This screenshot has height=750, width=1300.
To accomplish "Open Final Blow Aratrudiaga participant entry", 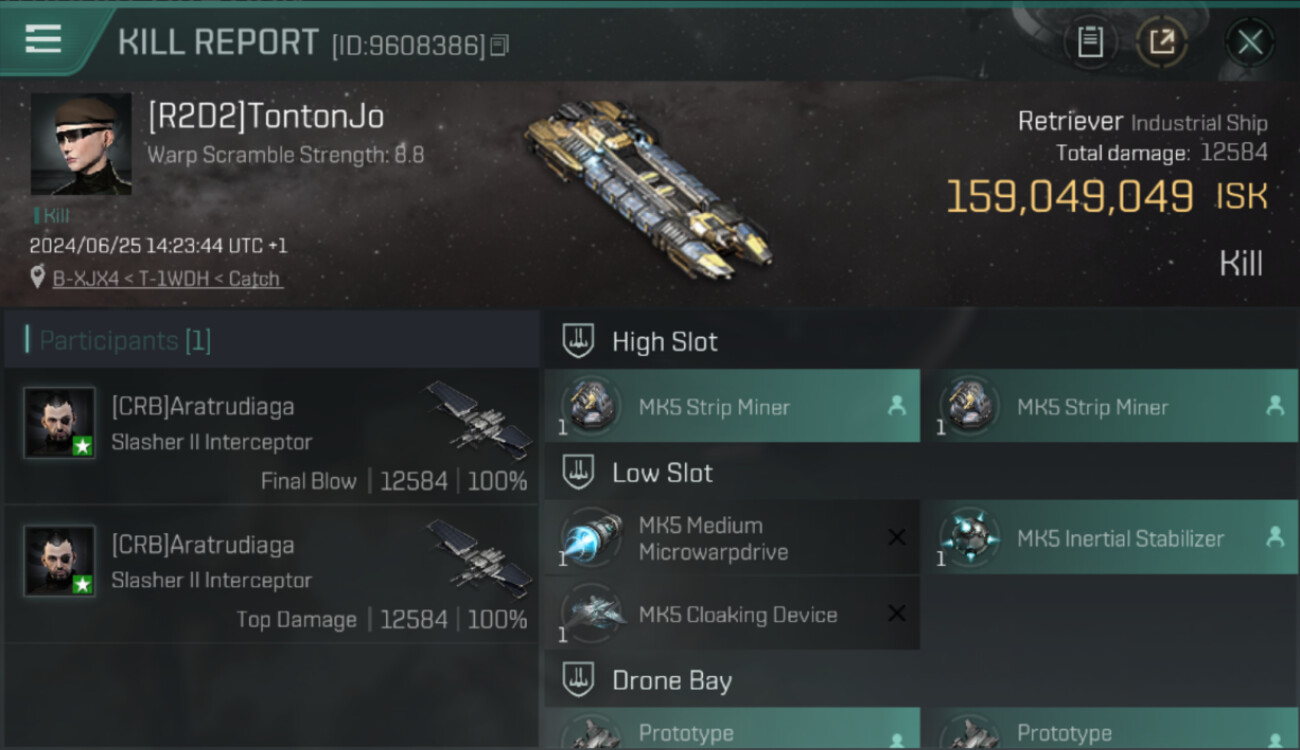I will pyautogui.click(x=272, y=437).
